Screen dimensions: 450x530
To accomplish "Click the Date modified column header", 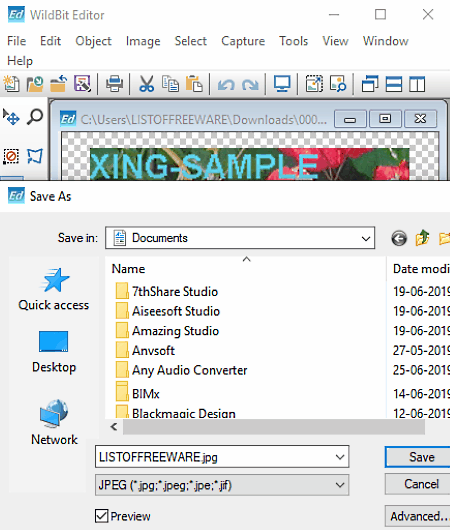I will point(421,269).
